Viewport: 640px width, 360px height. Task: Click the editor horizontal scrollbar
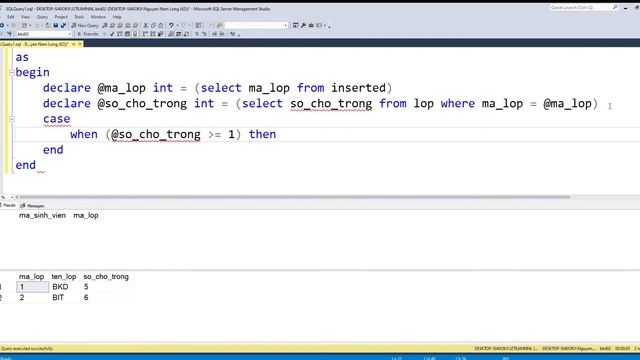tap(295, 197)
